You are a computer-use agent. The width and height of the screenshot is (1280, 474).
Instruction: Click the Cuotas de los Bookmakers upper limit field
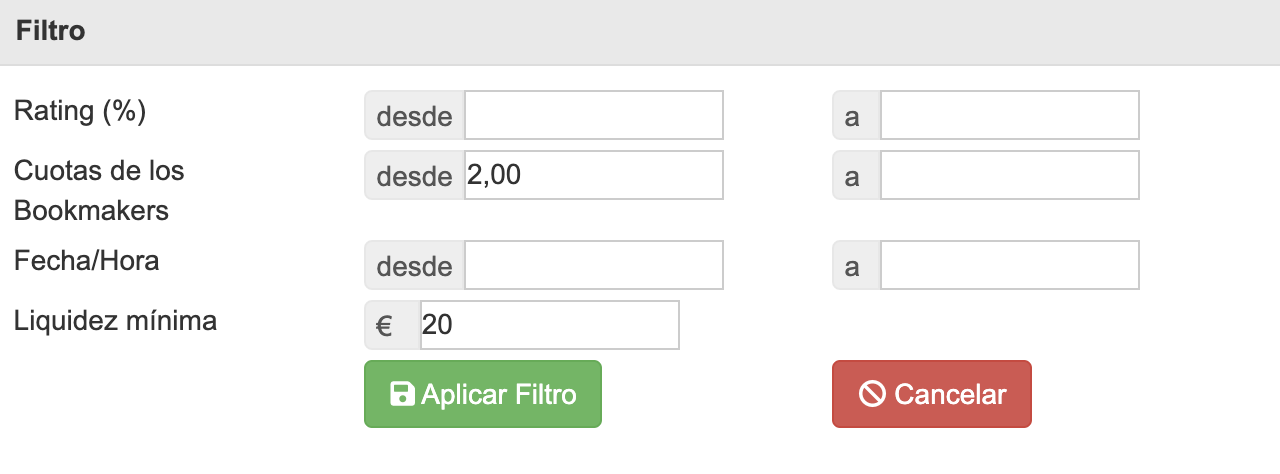1009,176
